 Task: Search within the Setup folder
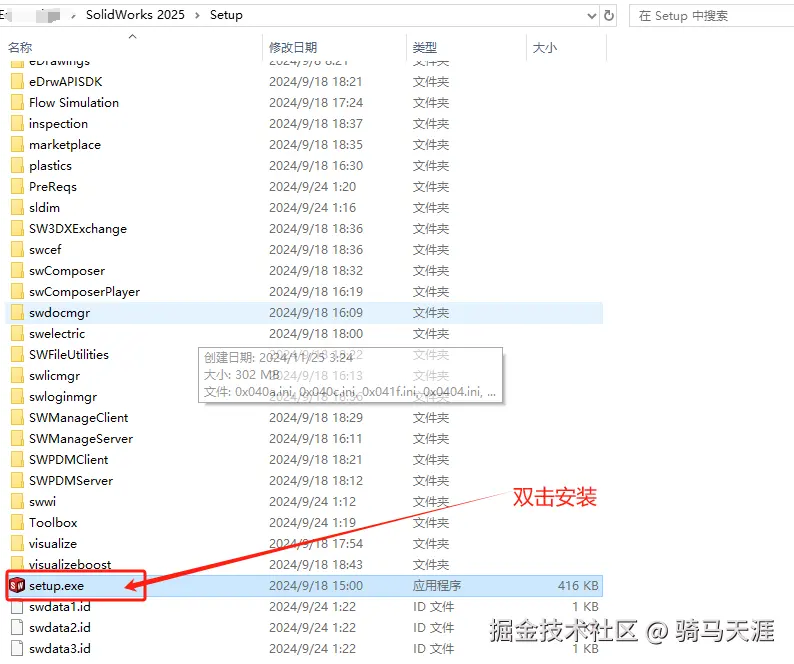pos(711,16)
